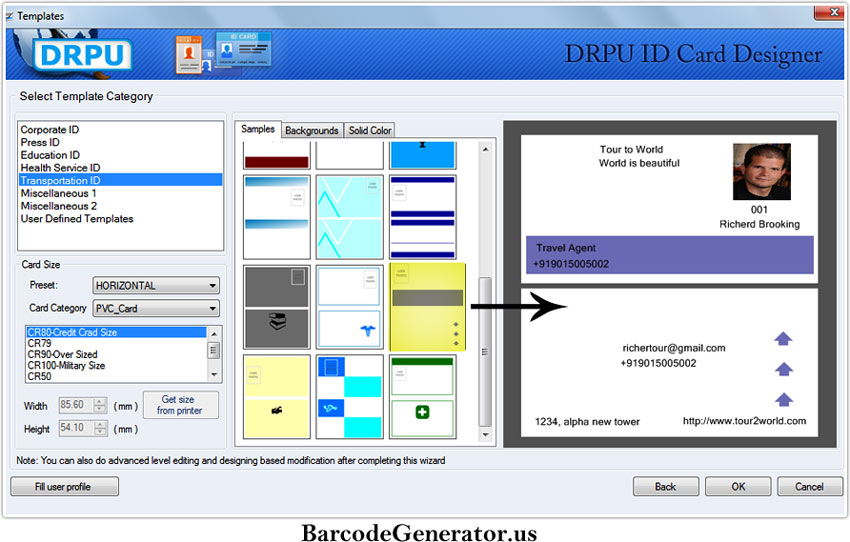Choose the pale yellow camera template

coord(276,397)
